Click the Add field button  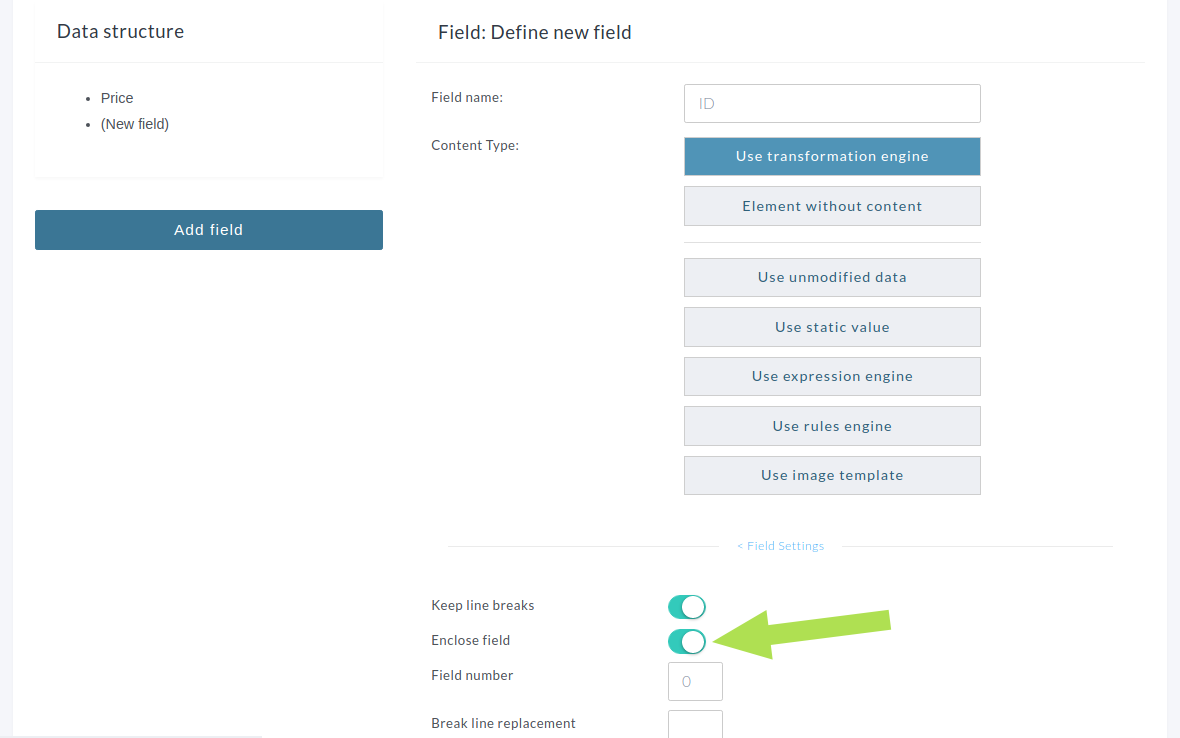[208, 229]
